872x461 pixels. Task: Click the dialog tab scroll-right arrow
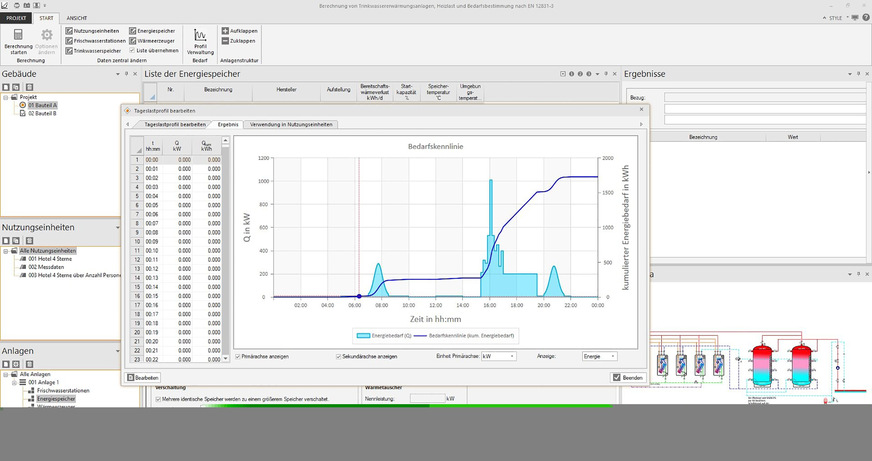(x=641, y=125)
